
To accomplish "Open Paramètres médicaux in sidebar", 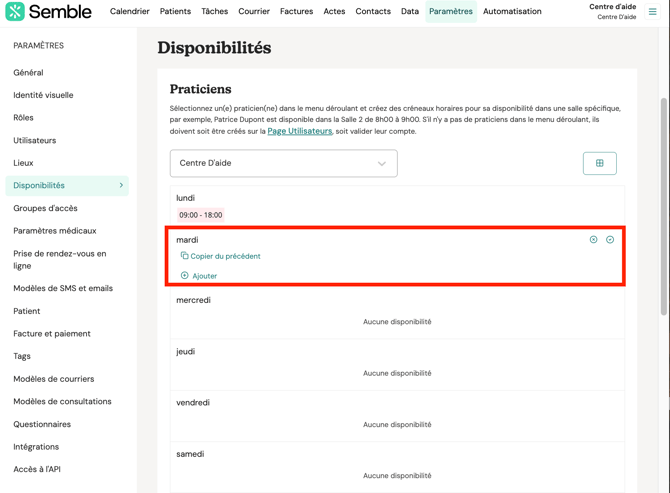I will [x=55, y=231].
